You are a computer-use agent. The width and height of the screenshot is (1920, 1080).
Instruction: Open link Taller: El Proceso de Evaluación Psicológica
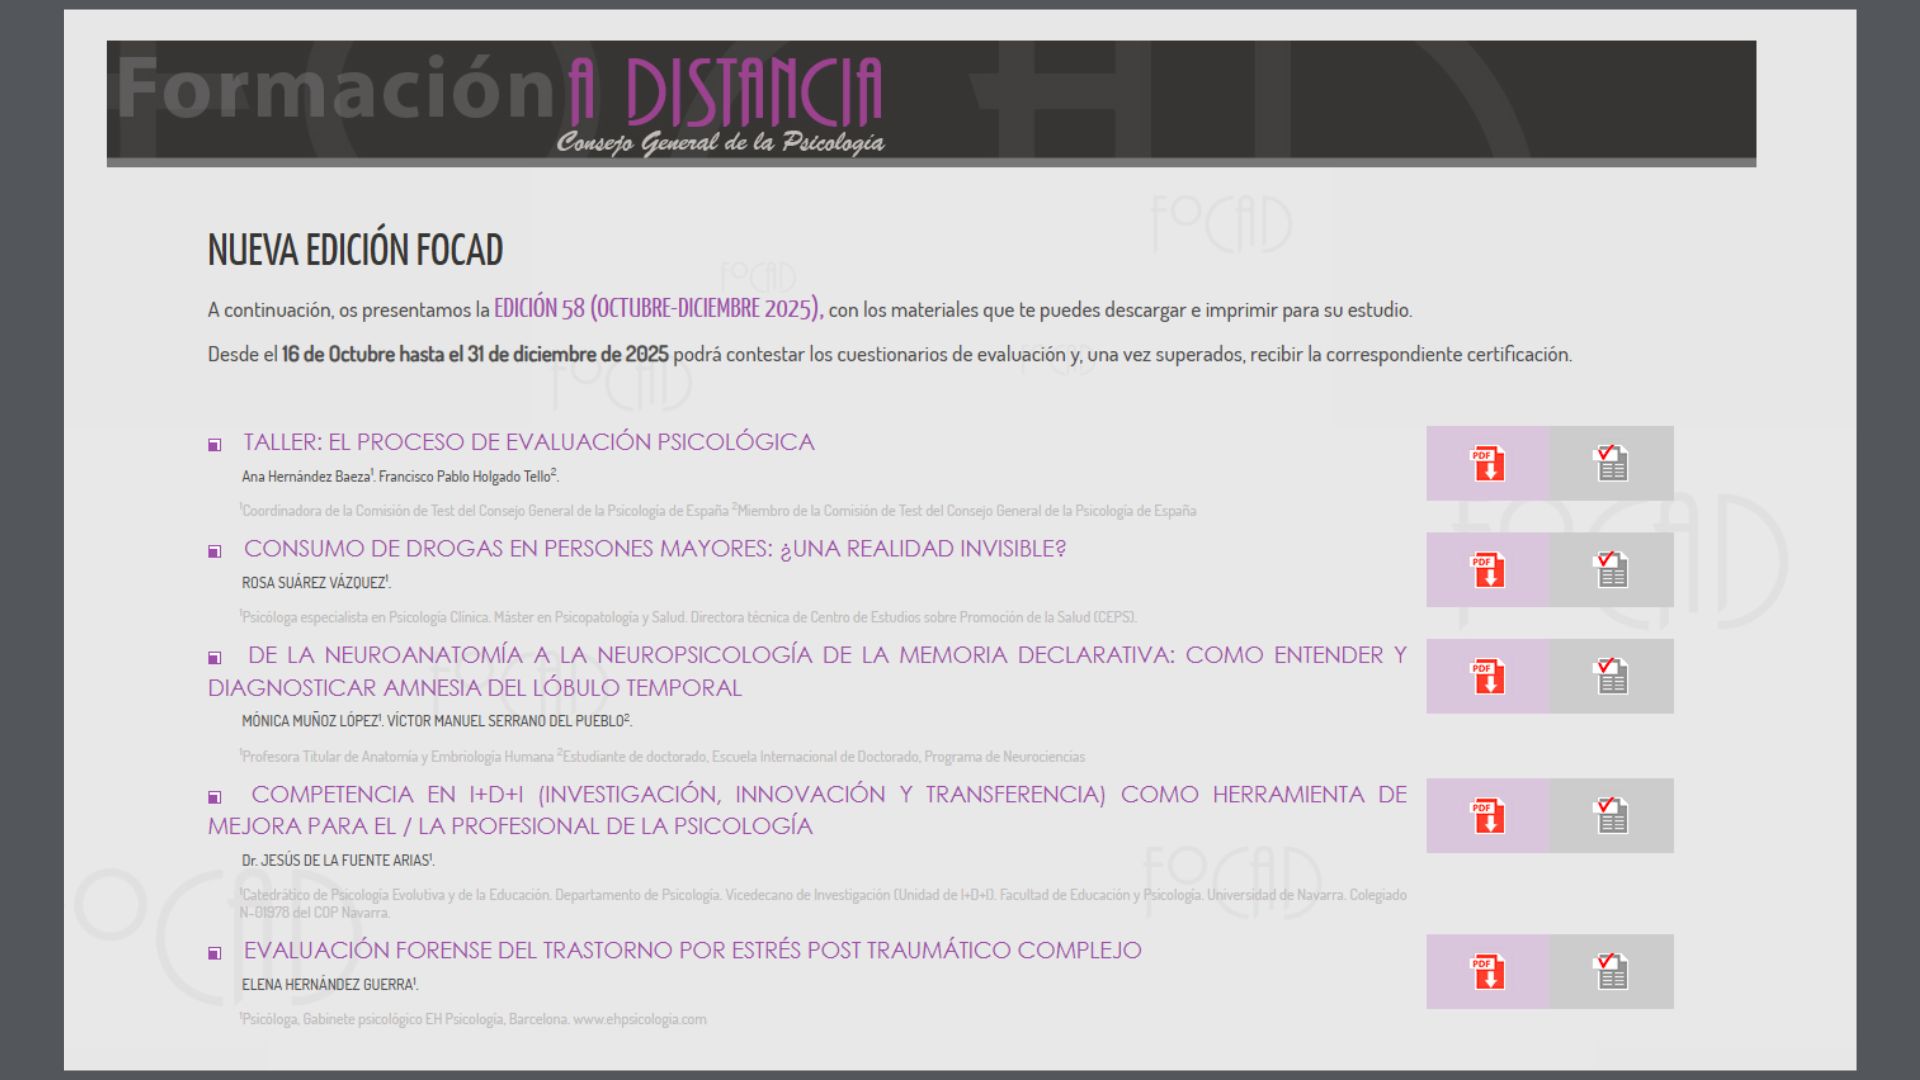pos(529,442)
